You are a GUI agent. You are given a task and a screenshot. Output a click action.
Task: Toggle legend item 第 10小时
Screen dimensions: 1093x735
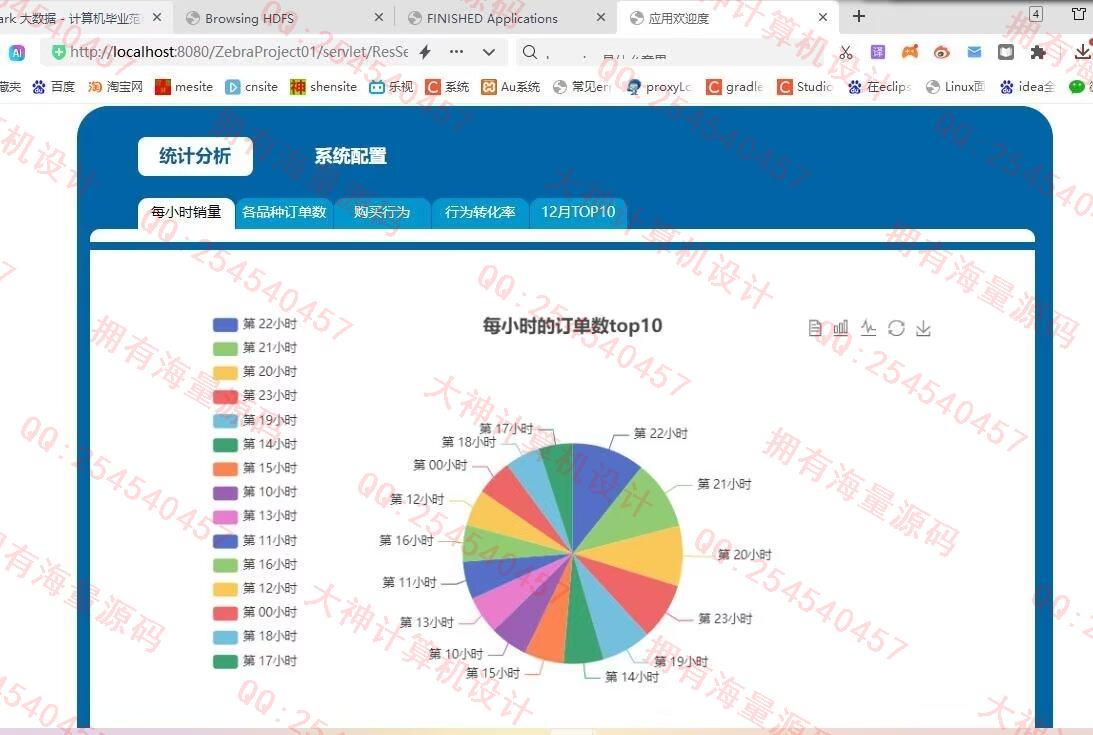coord(255,492)
